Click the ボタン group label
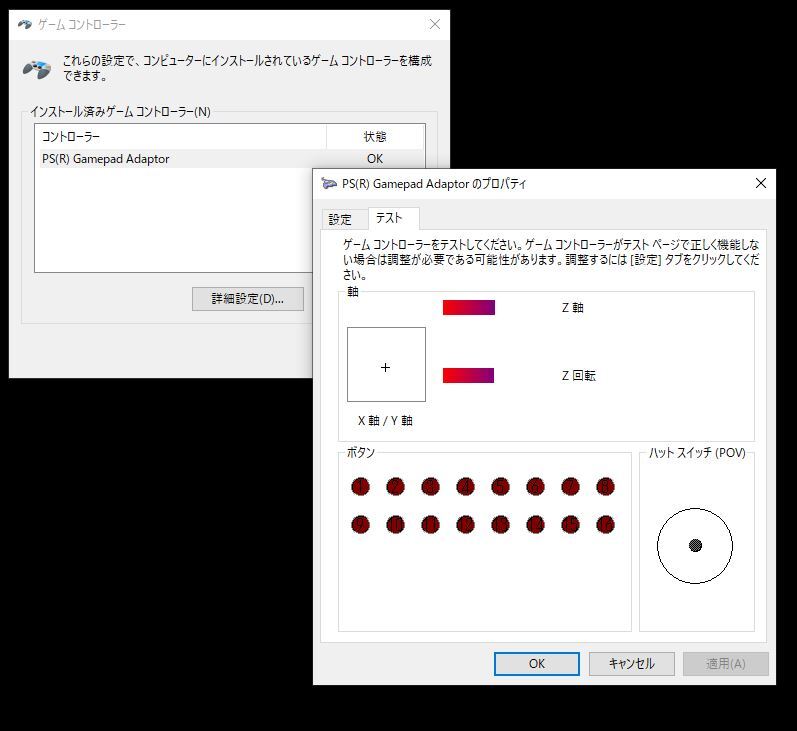 361,452
